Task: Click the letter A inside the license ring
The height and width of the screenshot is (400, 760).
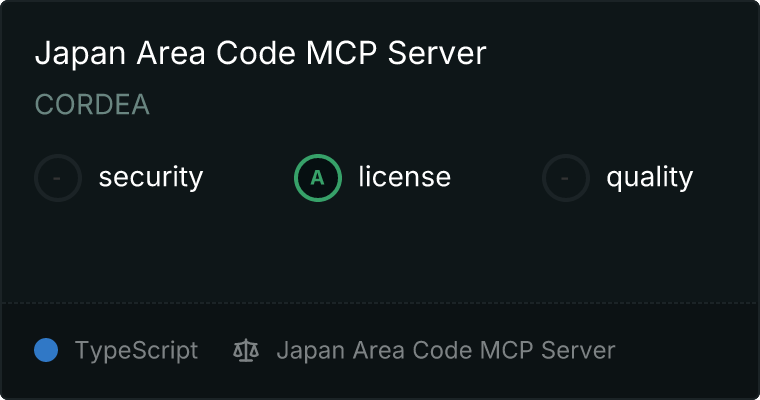Action: tap(318, 178)
